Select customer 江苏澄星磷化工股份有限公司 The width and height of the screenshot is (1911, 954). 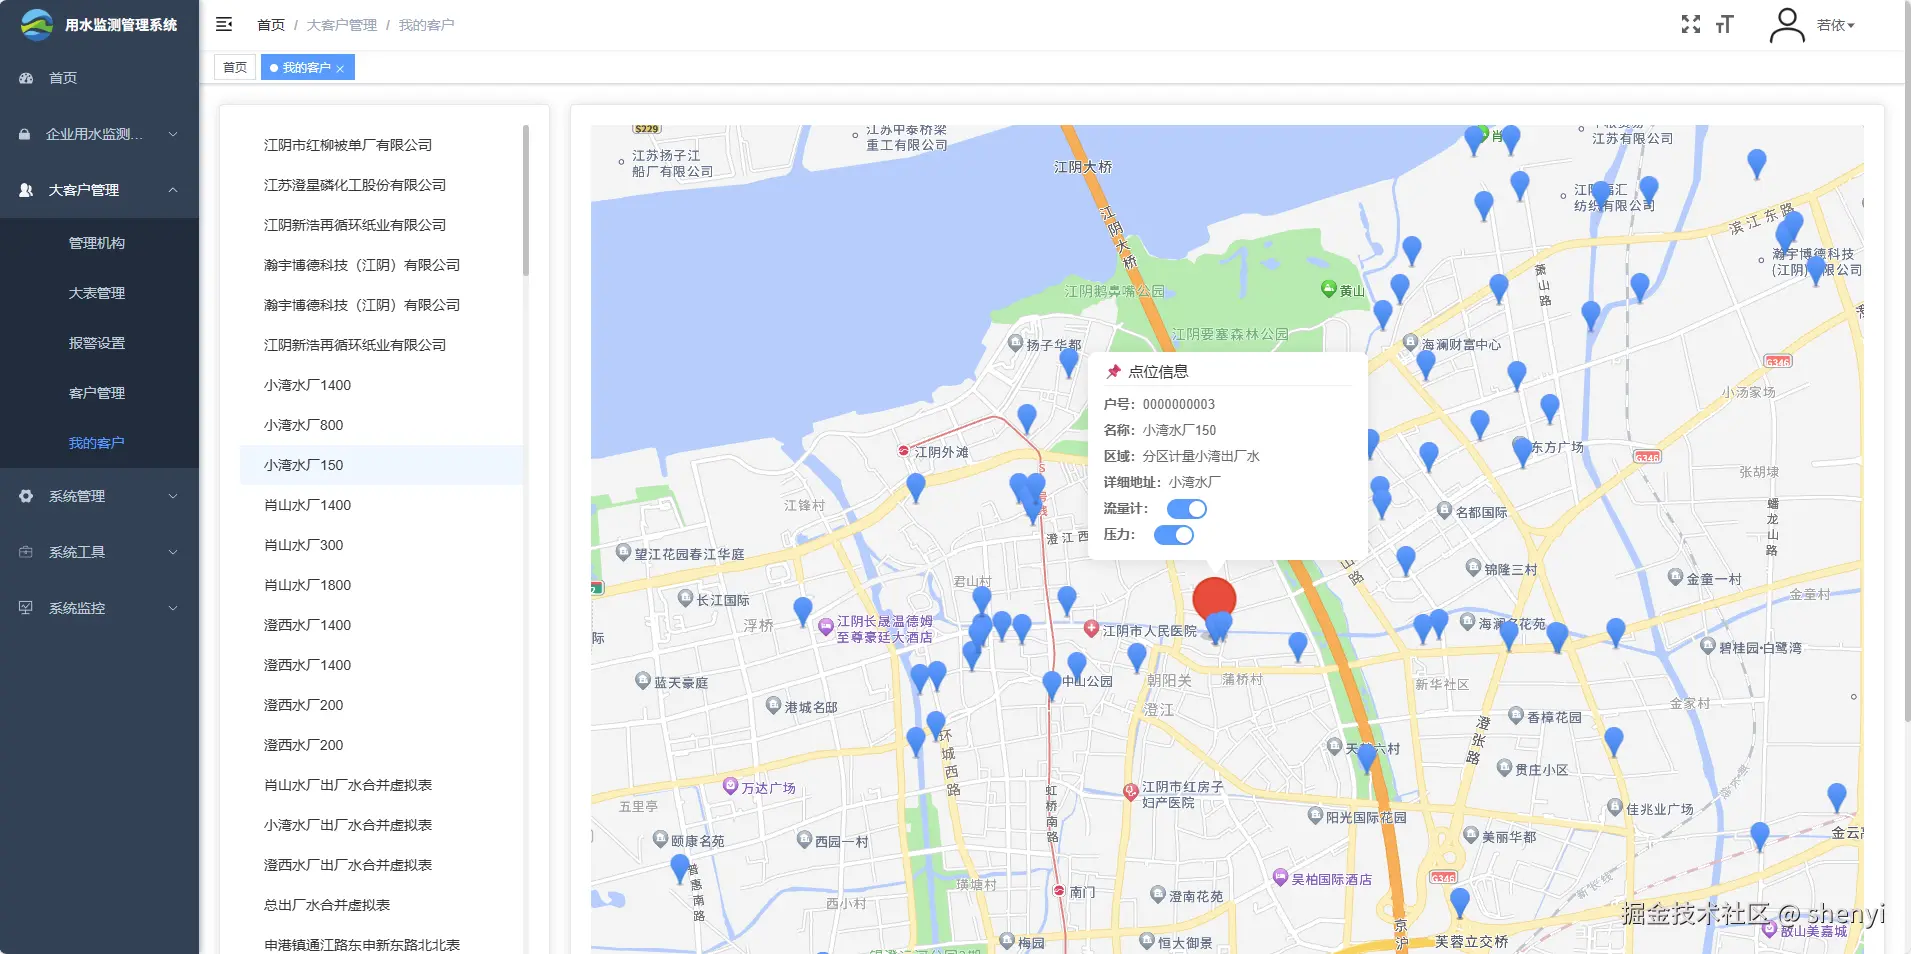point(381,185)
